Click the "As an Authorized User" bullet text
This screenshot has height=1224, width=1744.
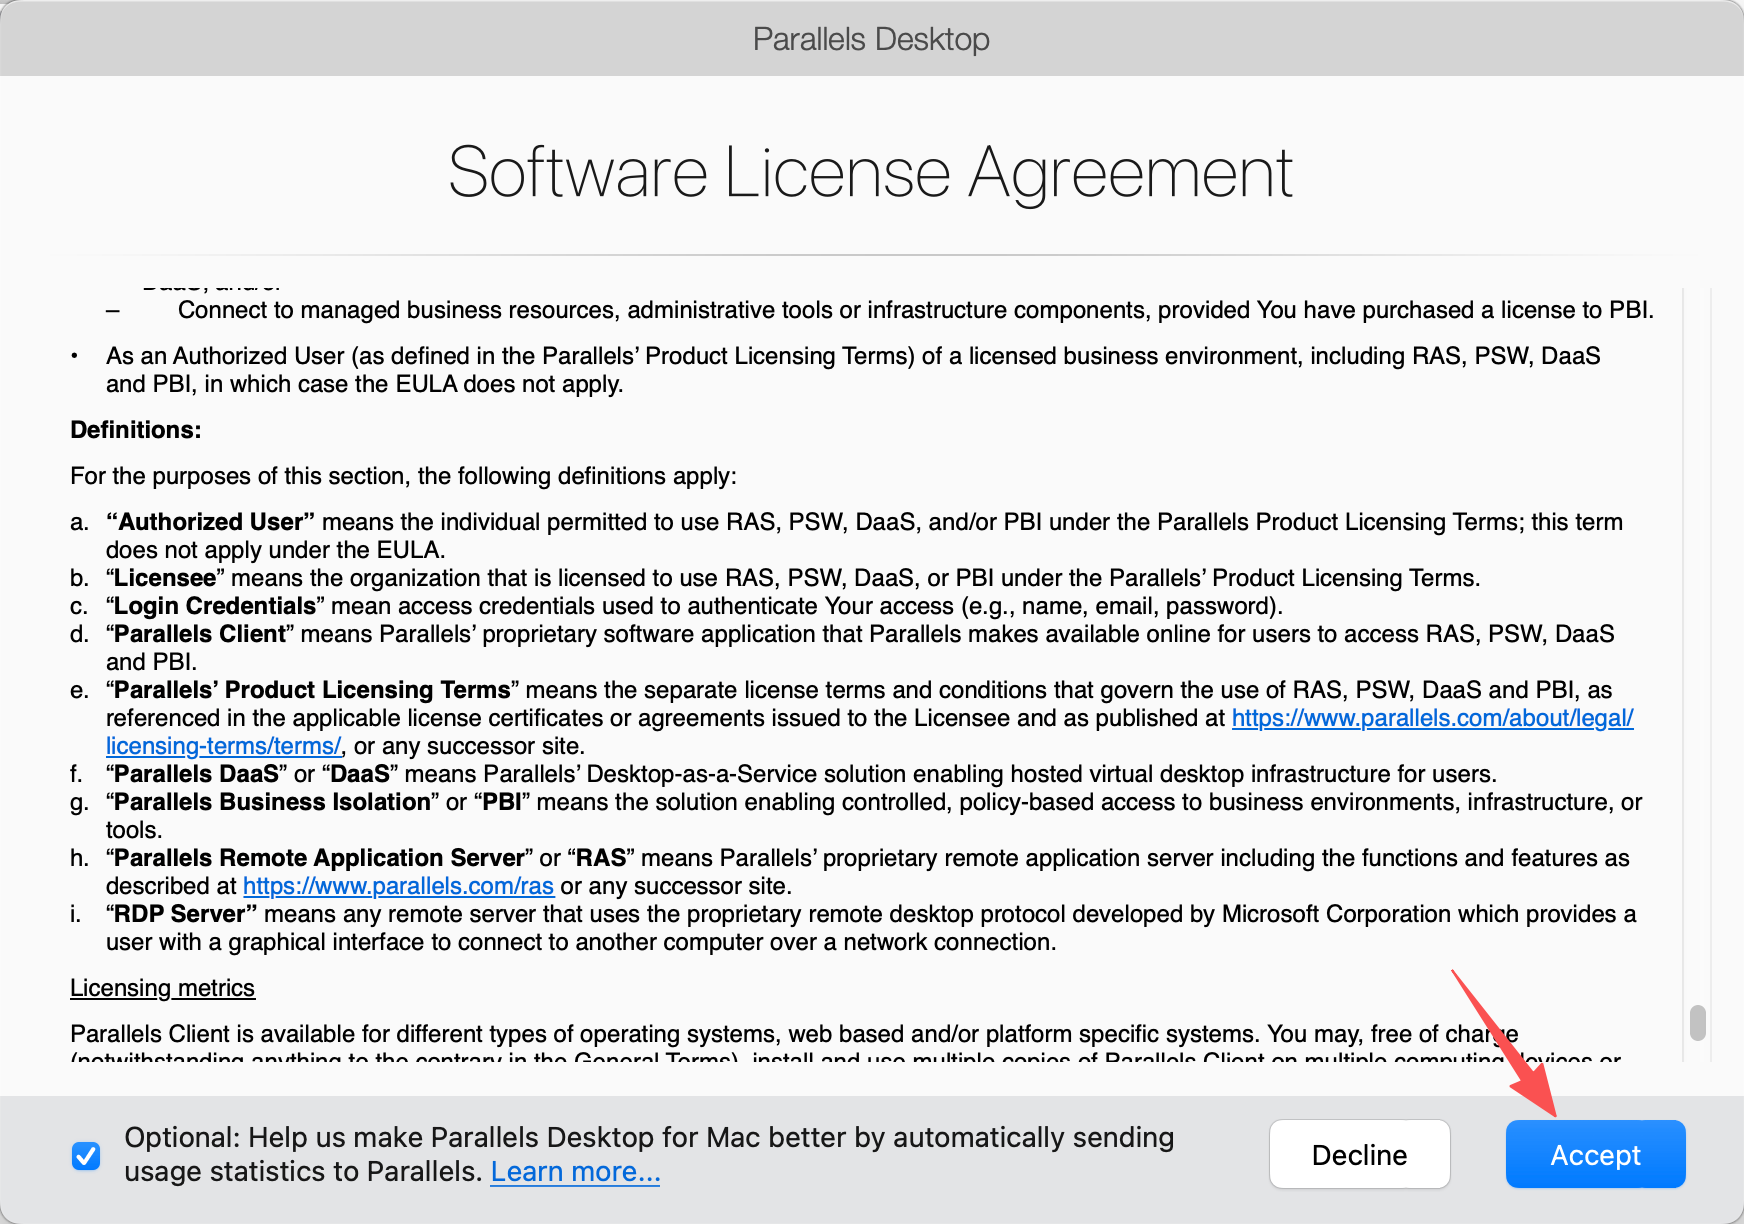853,370
